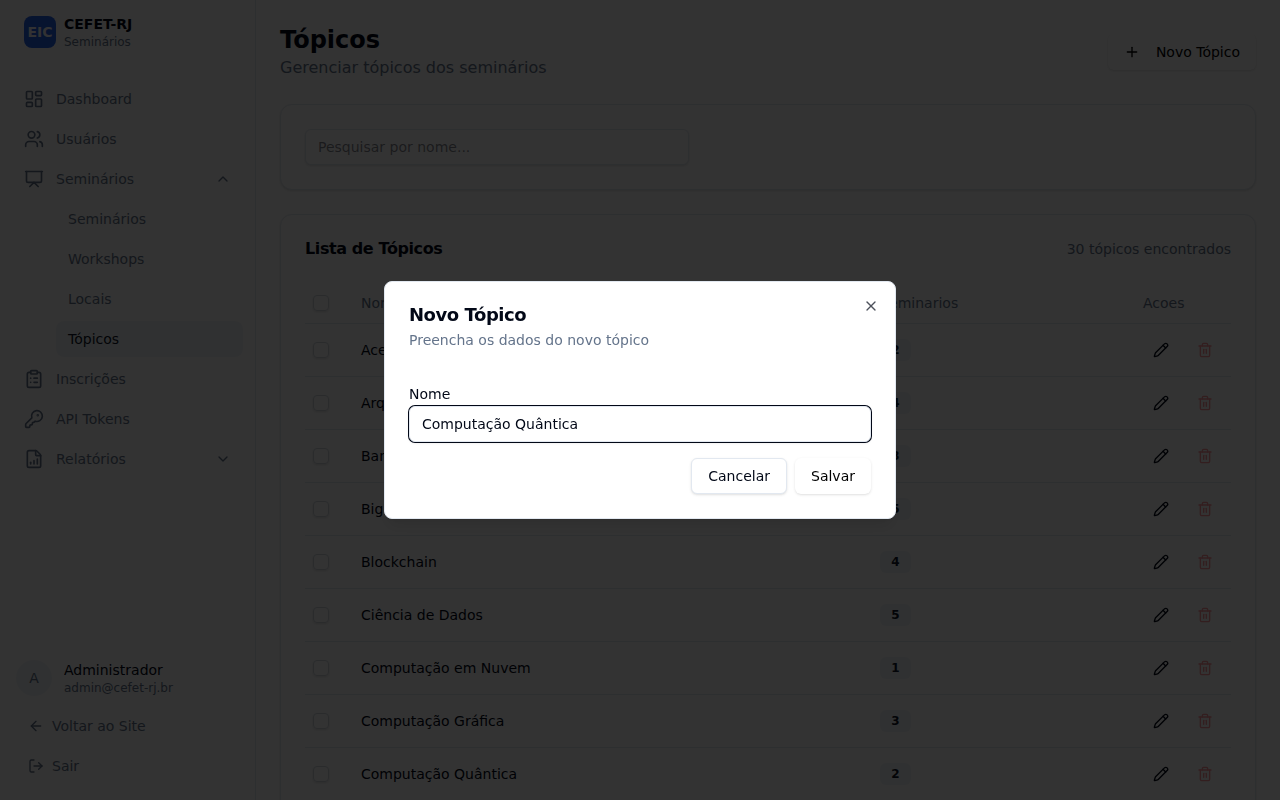The width and height of the screenshot is (1280, 800).
Task: Go to Locais in the sidebar
Action: [90, 299]
